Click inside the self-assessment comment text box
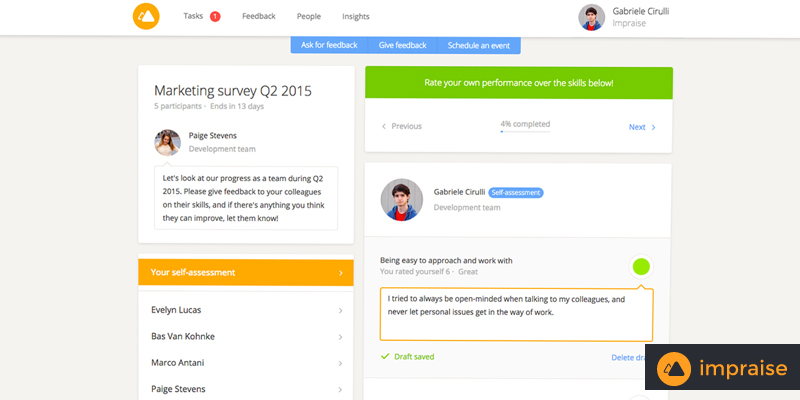Viewport: 800px width, 400px height. point(515,314)
